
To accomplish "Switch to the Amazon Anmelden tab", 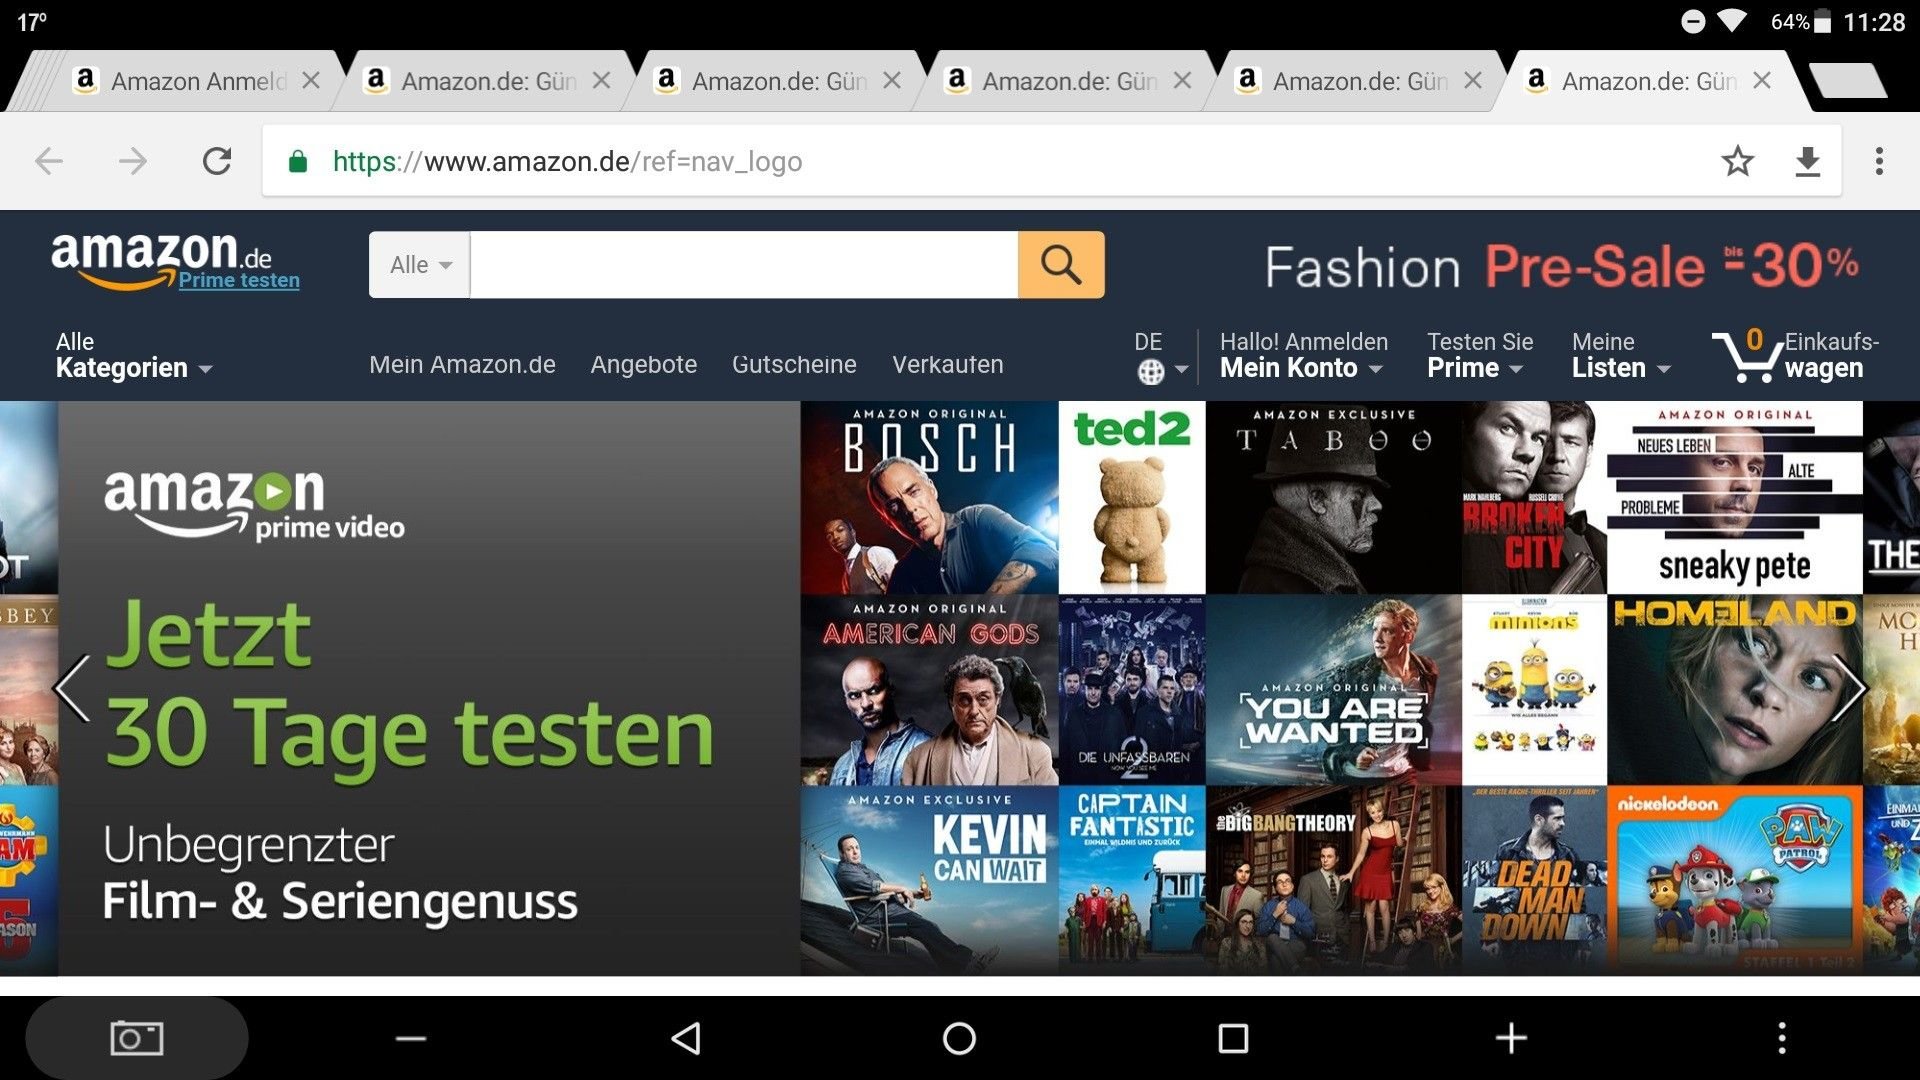I will pos(180,80).
